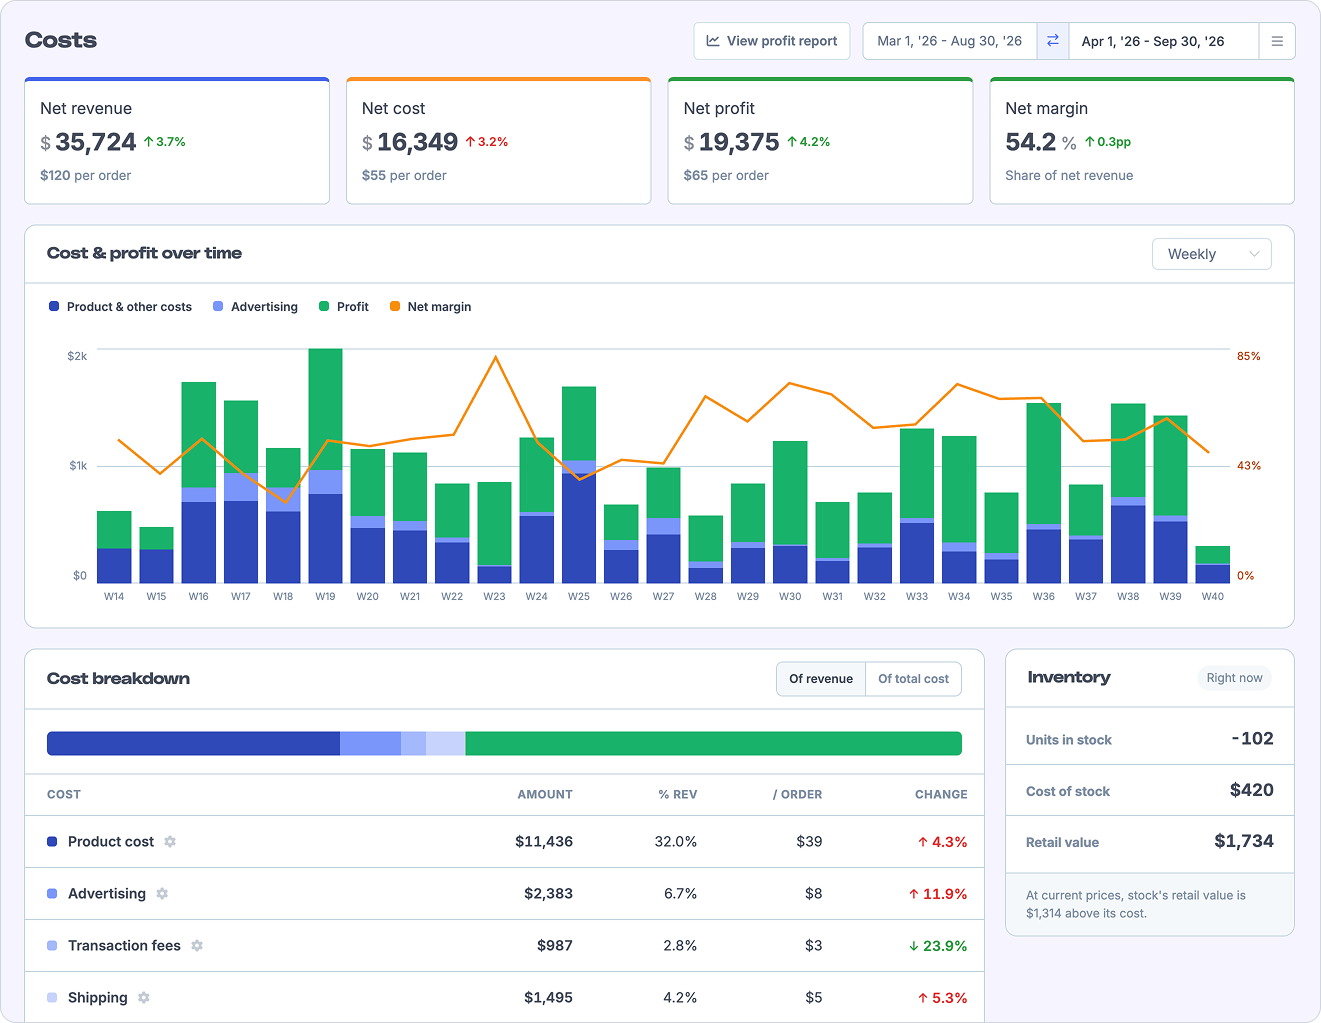Click the W40 bar in chart
The image size is (1321, 1023).
coord(1213,565)
